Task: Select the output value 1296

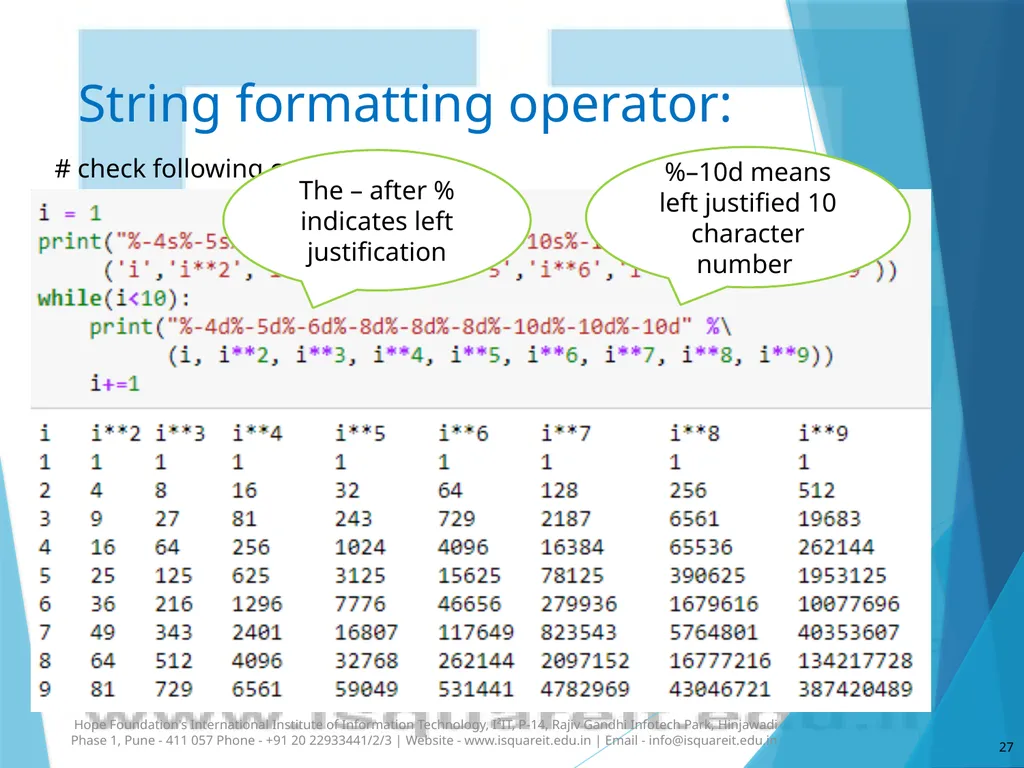Action: click(257, 604)
